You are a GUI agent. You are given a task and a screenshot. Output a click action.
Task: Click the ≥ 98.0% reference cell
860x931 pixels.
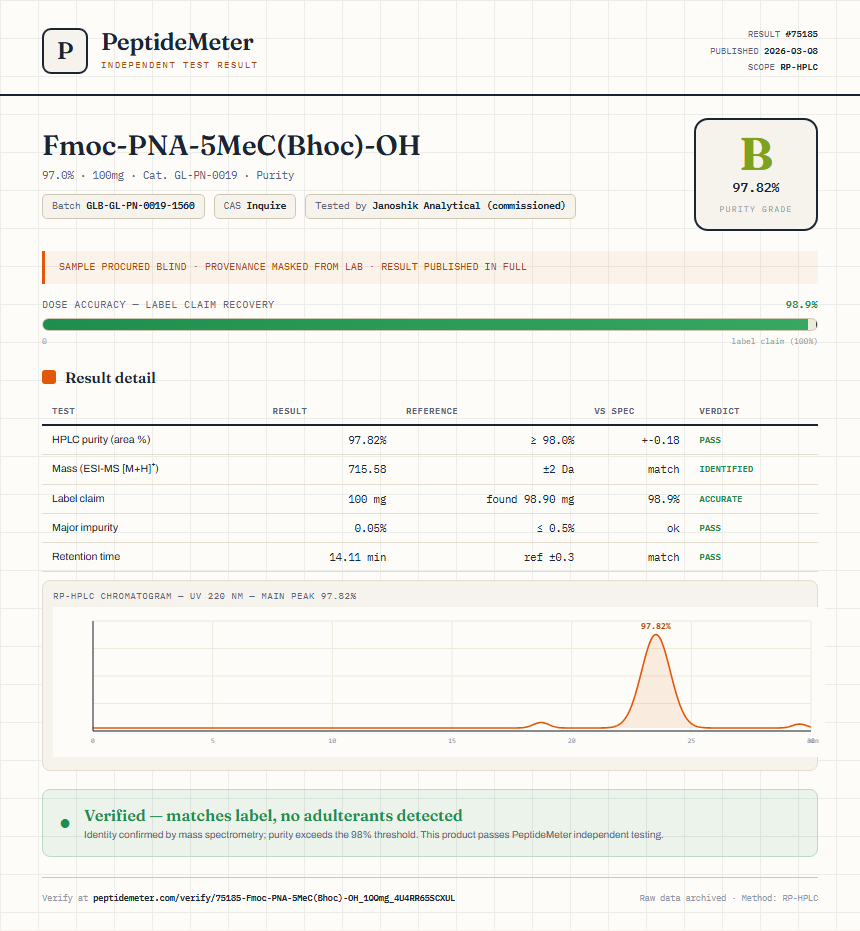click(x=552, y=440)
